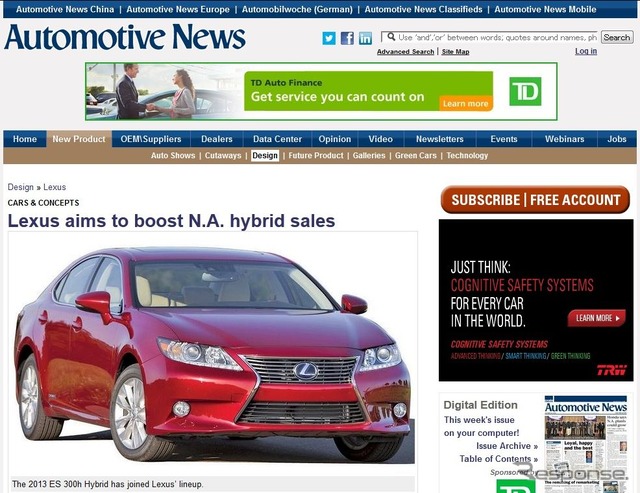Open the Home menu tab
640x493 pixels.
pos(25,139)
